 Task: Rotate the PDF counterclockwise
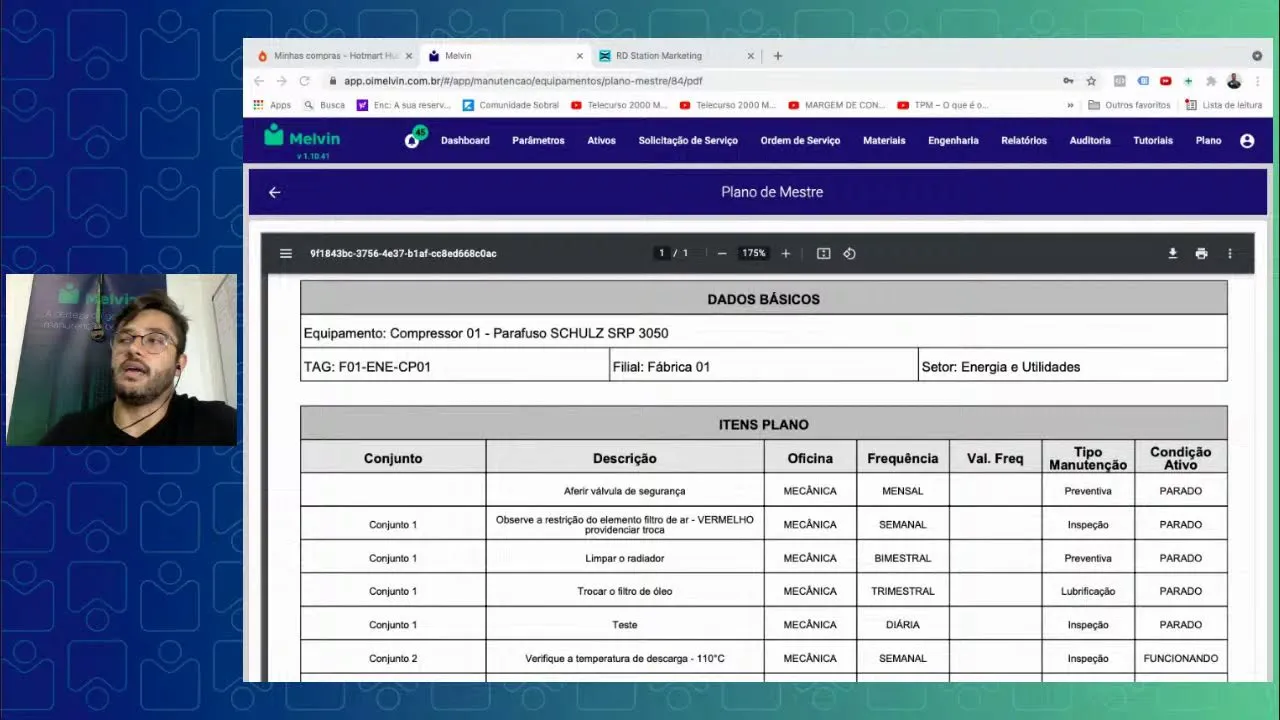849,253
